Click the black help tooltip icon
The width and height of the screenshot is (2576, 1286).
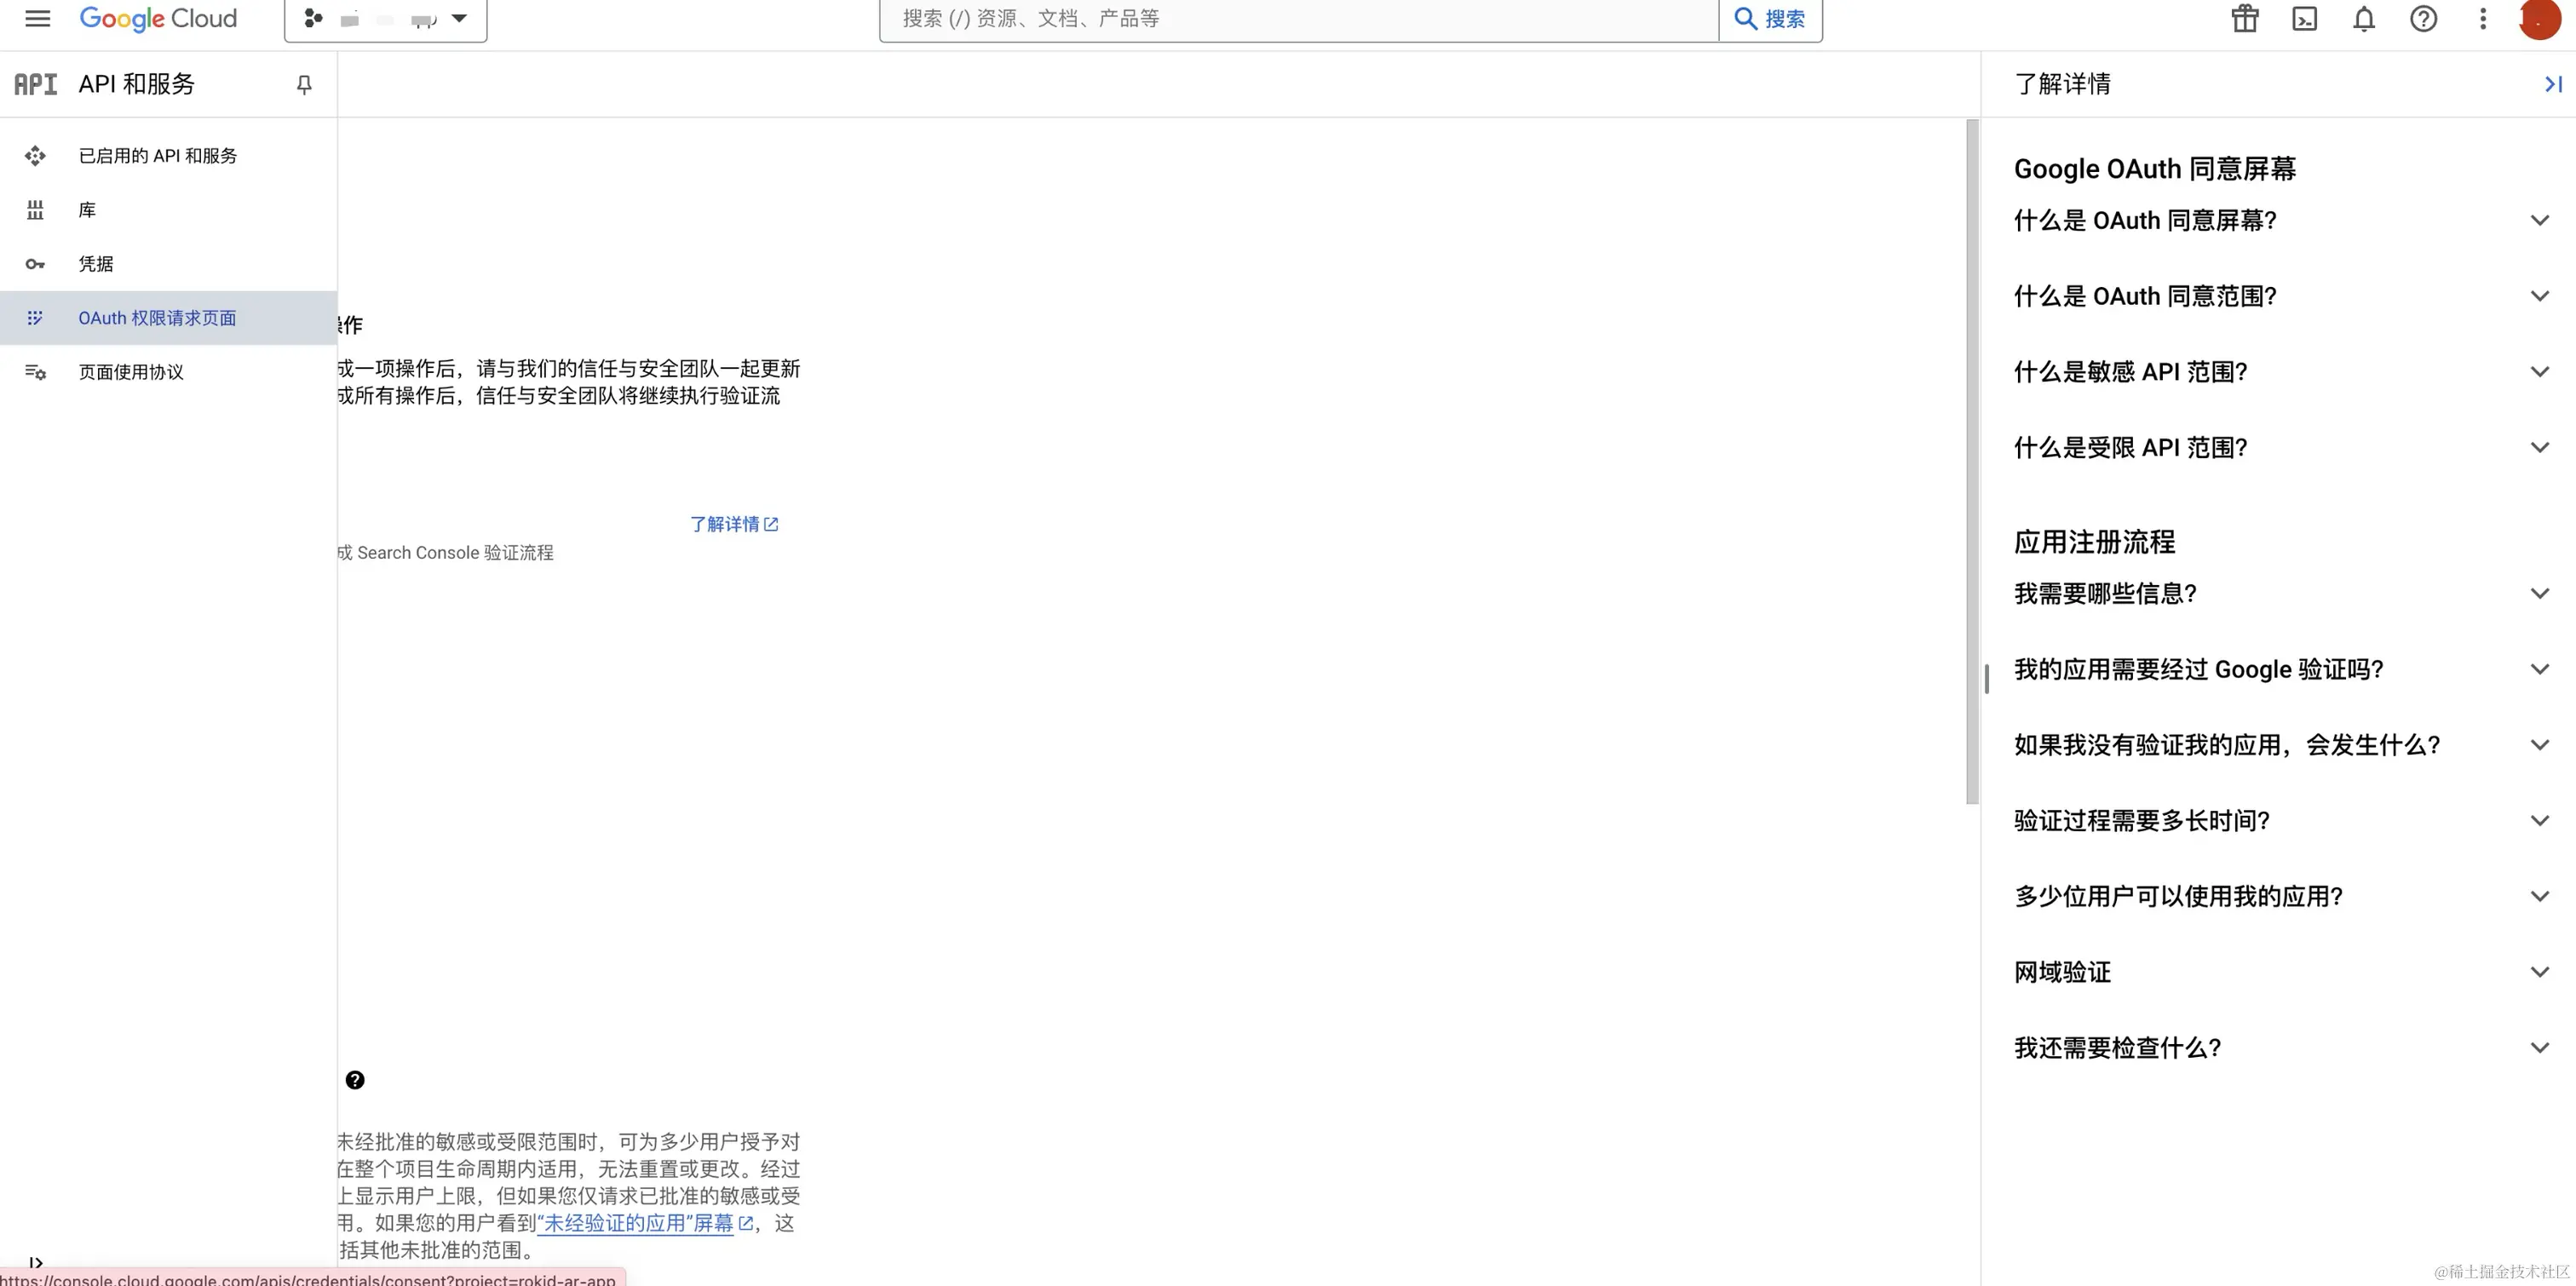(x=355, y=1080)
